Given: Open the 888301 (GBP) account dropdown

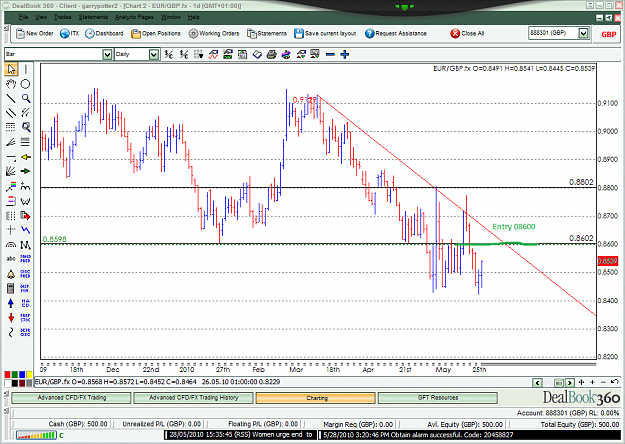Looking at the screenshot, I should [584, 33].
